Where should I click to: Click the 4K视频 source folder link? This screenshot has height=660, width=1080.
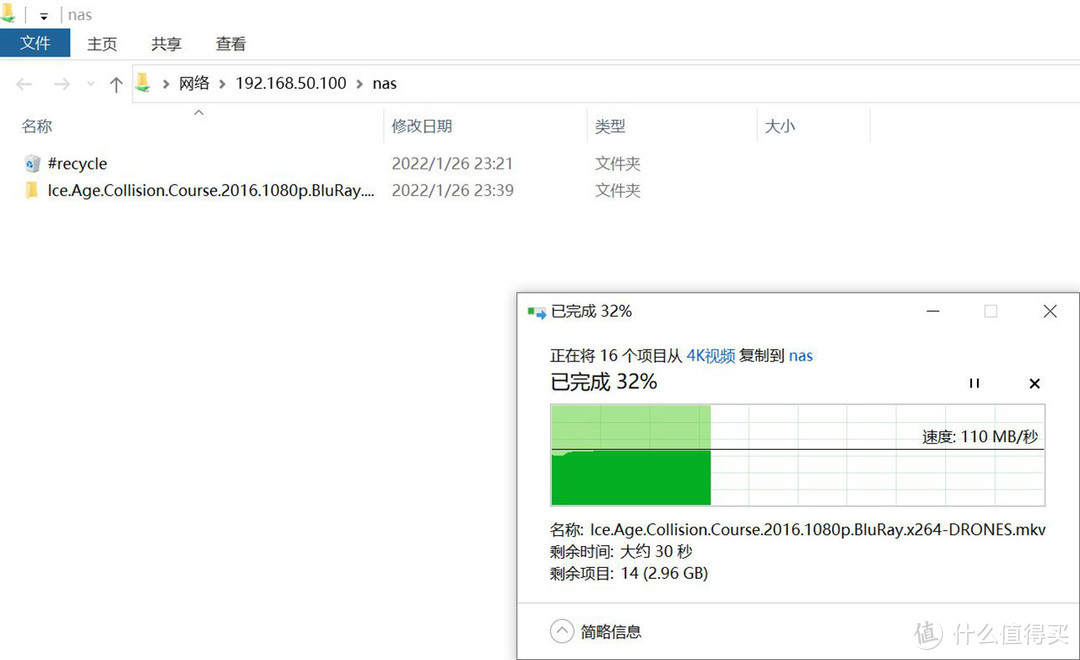(710, 355)
